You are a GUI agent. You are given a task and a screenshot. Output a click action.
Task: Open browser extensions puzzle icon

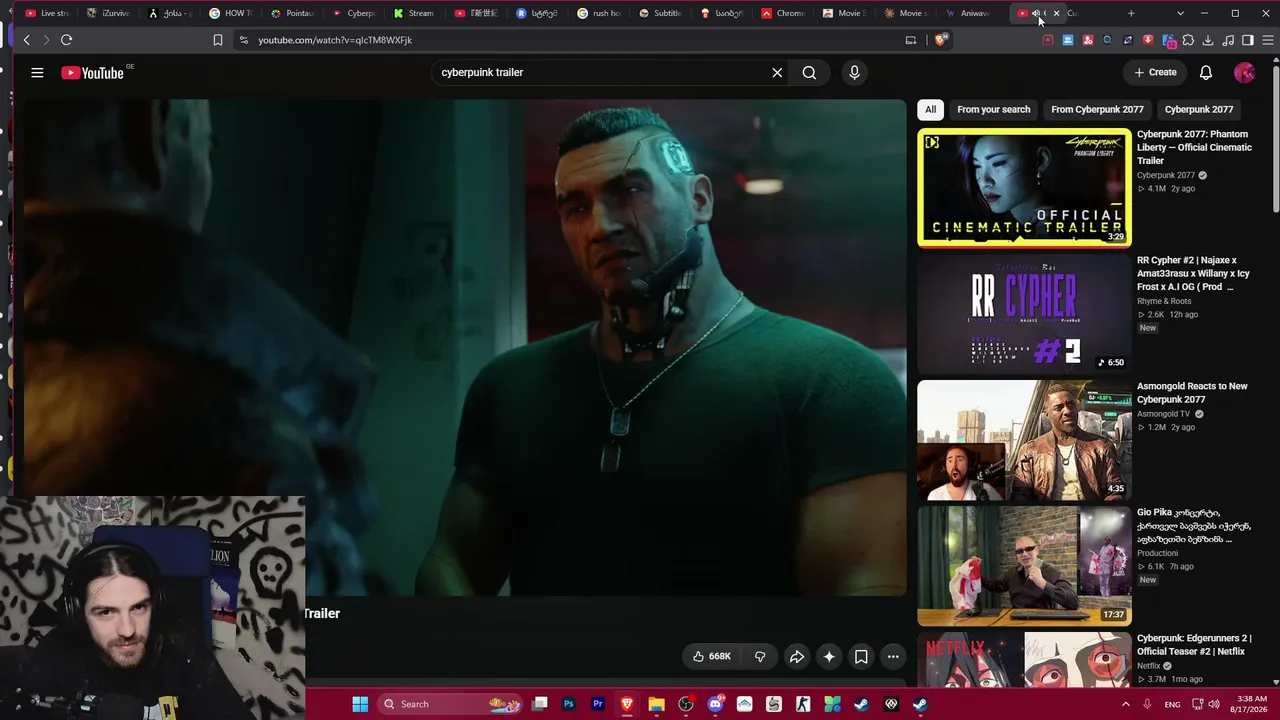click(1188, 40)
